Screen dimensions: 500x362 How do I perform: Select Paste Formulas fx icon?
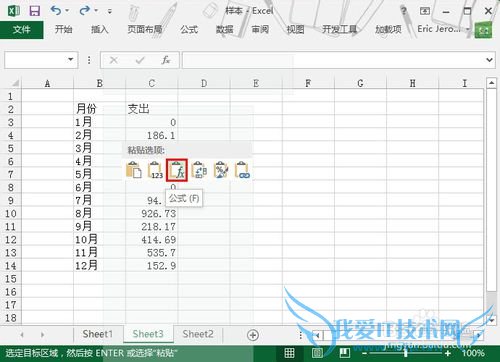(x=177, y=170)
